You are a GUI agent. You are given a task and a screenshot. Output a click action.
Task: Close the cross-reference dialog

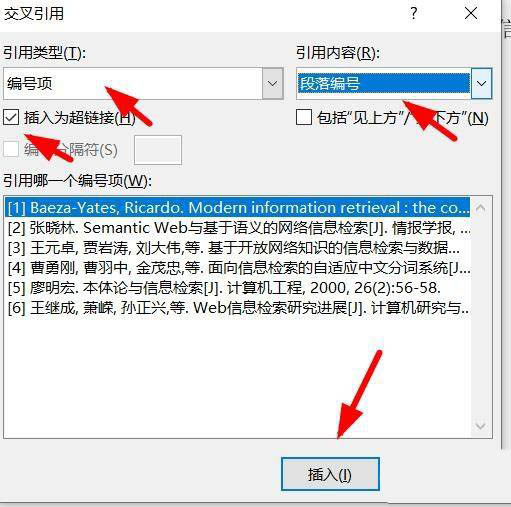point(471,14)
